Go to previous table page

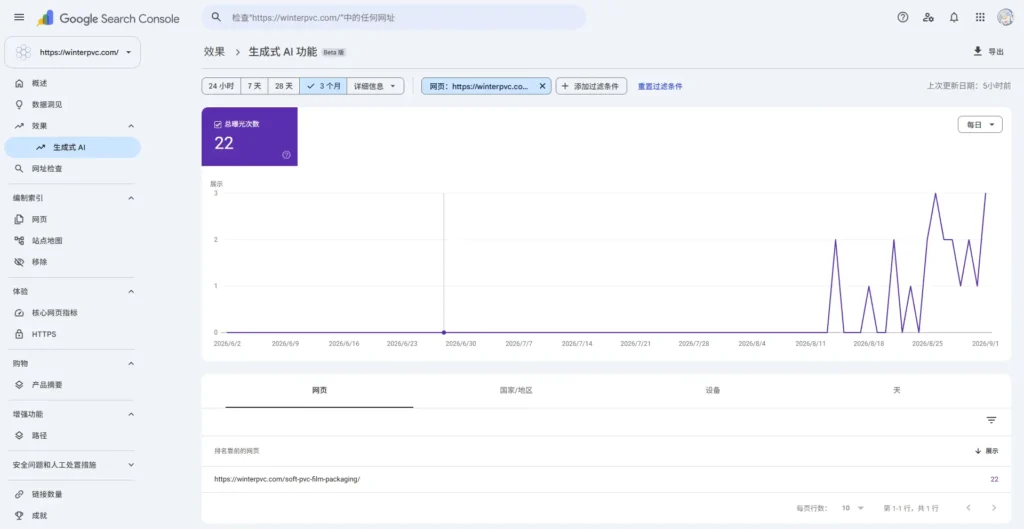968,508
